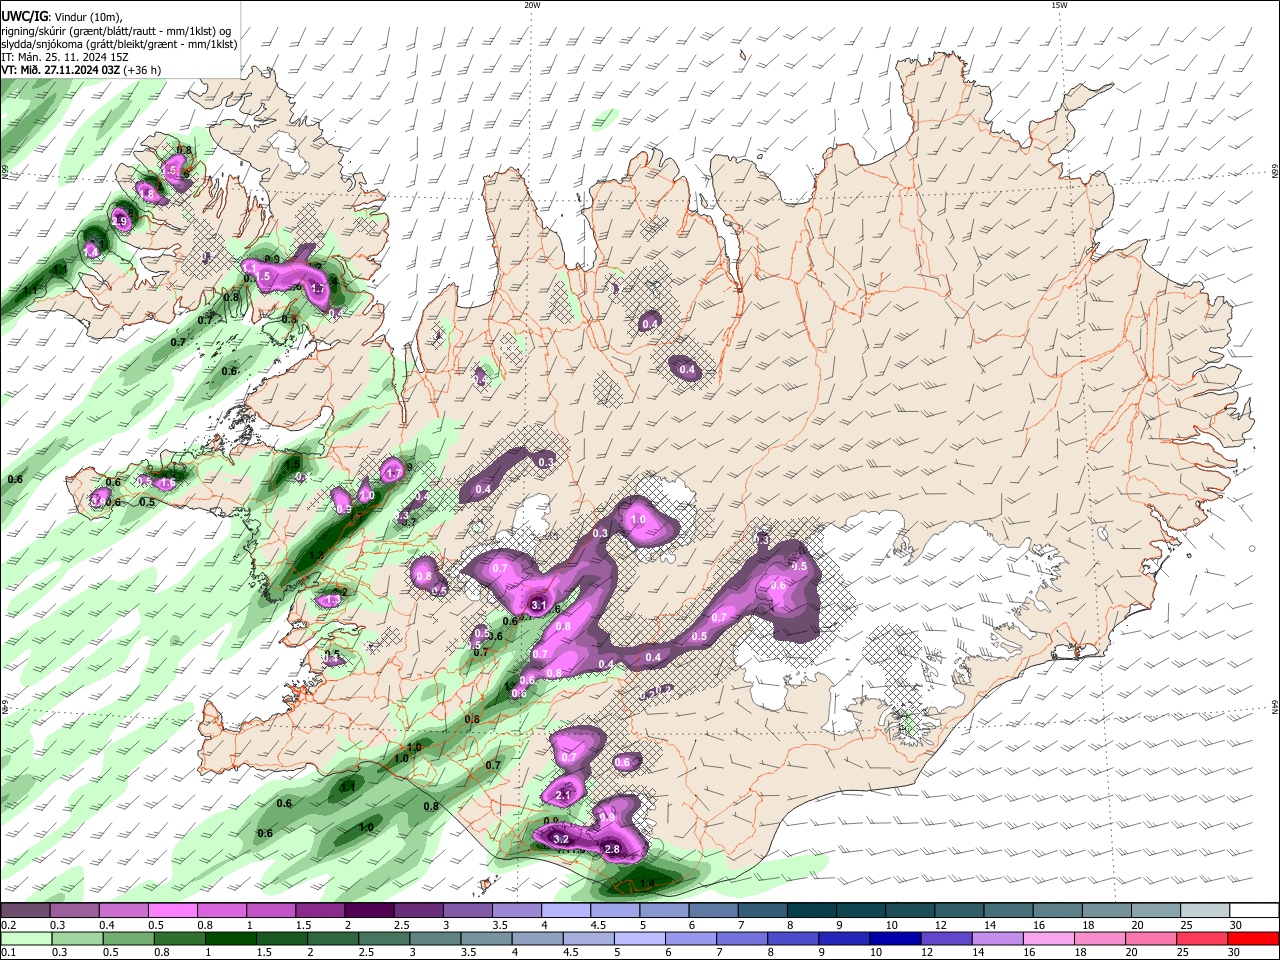
Task: Select the initial-time line 'IT: Mán. 25. 11. 2024 15Z'
Action: [65, 57]
